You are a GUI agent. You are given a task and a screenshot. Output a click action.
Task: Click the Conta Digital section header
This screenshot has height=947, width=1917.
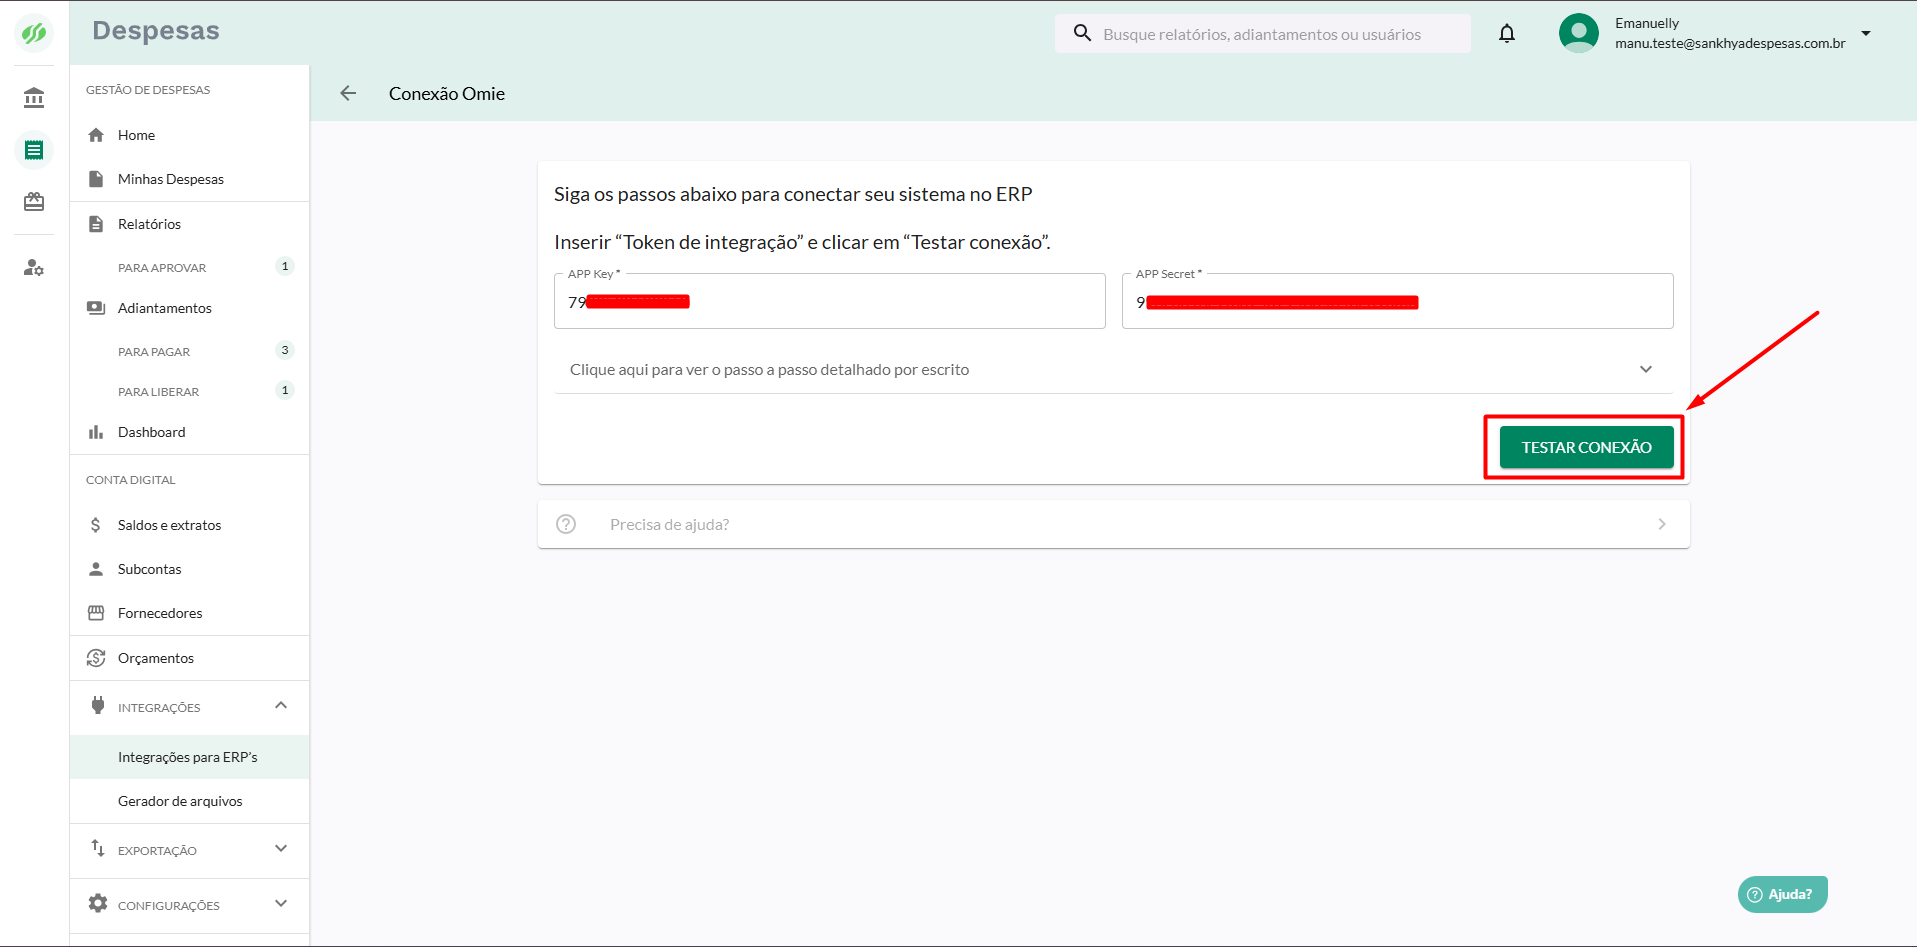coord(131,480)
